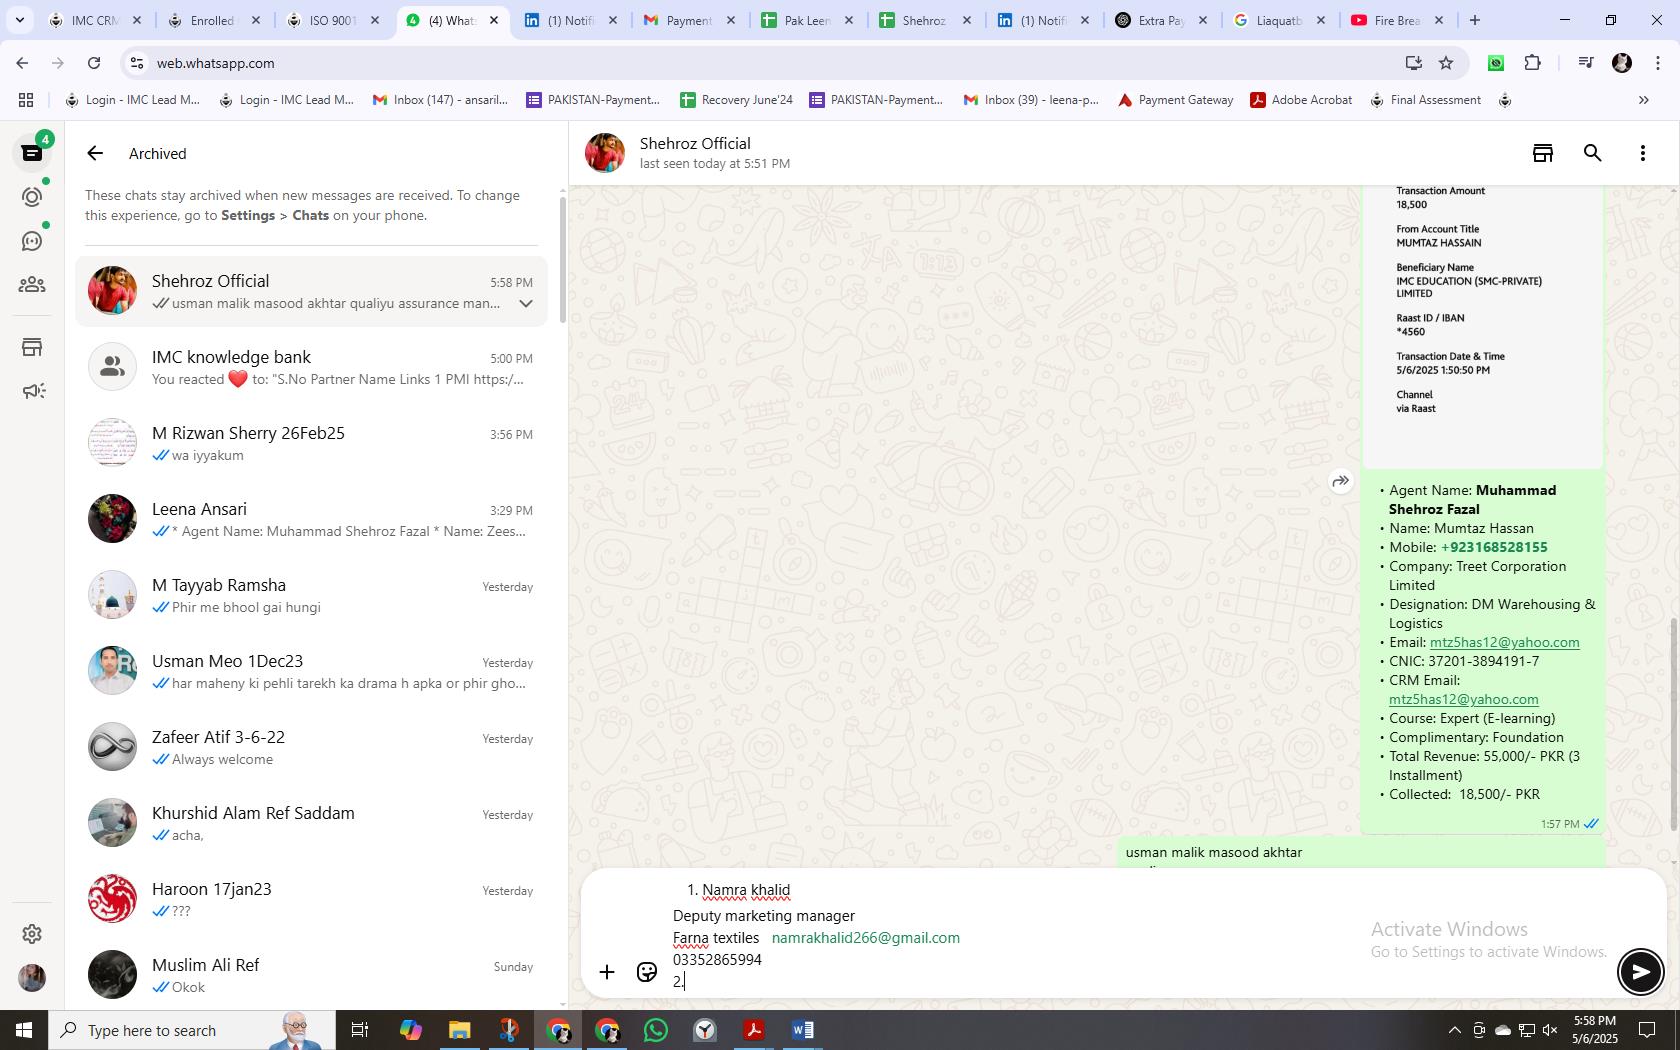Screen dimensions: 1680x1050
Task: Open Chrome menu three dots
Action: click(x=1658, y=63)
